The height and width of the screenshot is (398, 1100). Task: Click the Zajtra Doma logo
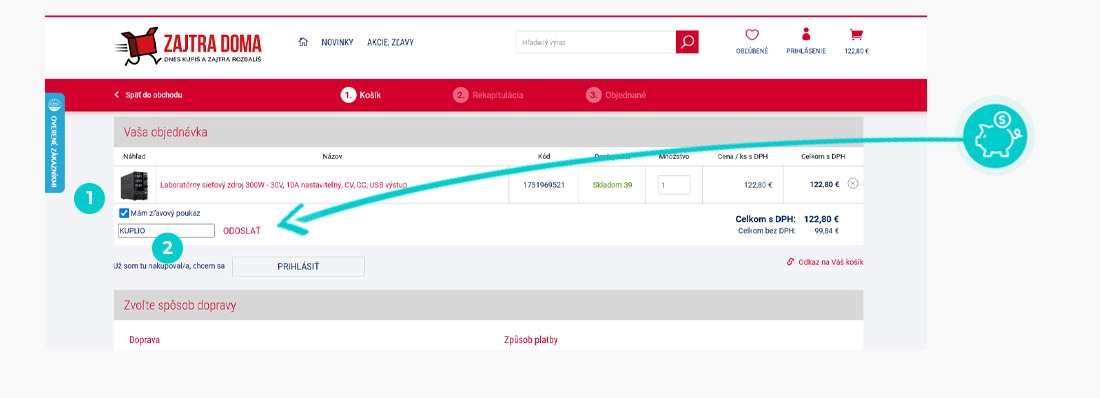click(188, 46)
